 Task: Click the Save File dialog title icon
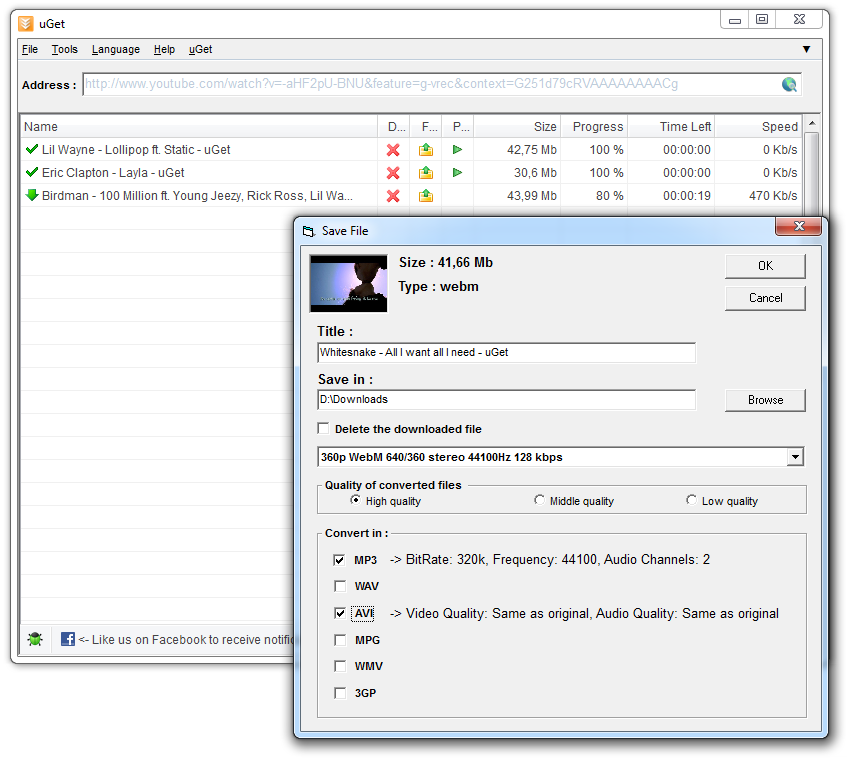pyautogui.click(x=309, y=232)
